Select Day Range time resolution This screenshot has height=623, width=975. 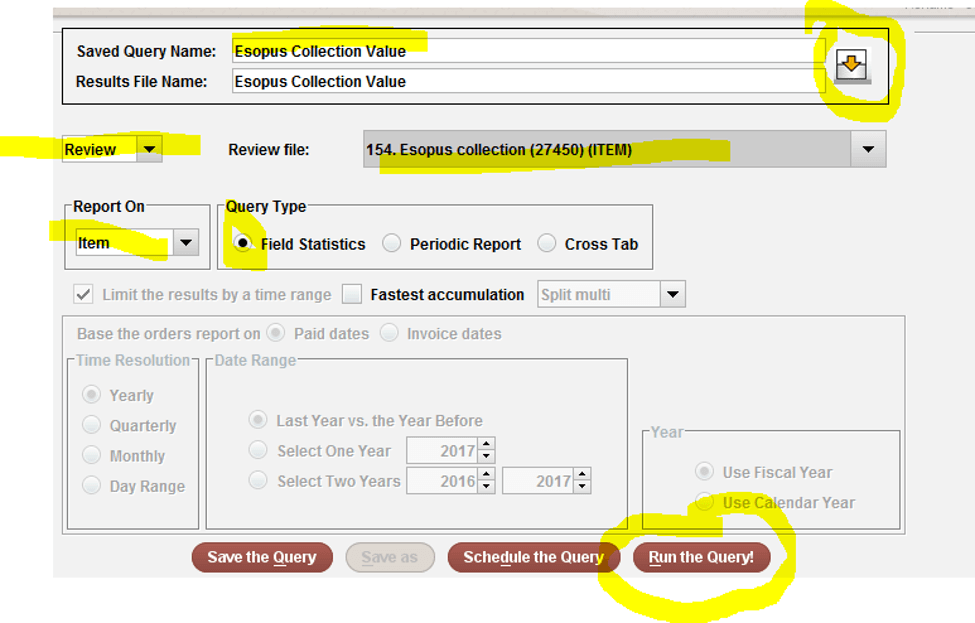pyautogui.click(x=91, y=485)
